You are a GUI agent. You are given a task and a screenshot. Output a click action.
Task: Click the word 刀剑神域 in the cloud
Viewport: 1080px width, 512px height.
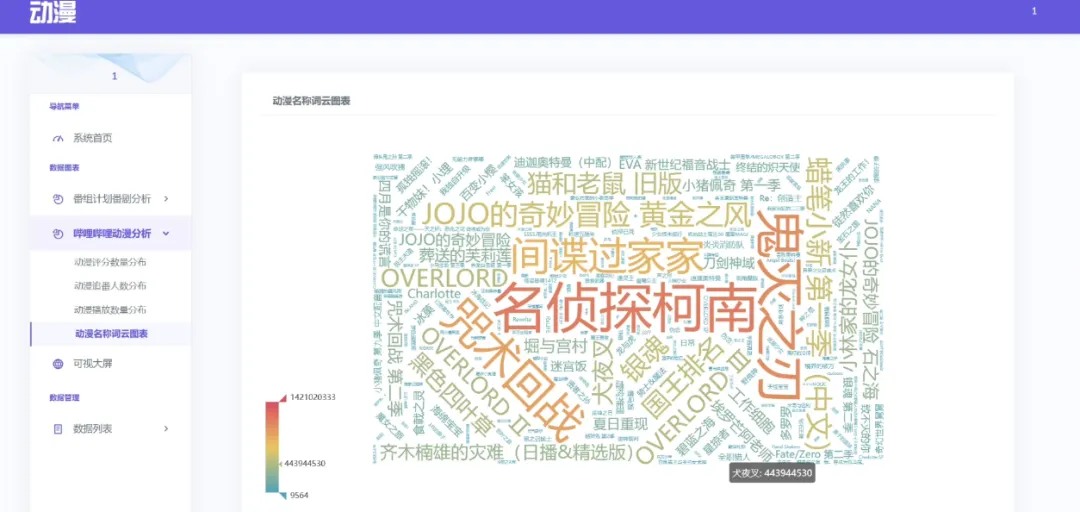pyautogui.click(x=731, y=262)
